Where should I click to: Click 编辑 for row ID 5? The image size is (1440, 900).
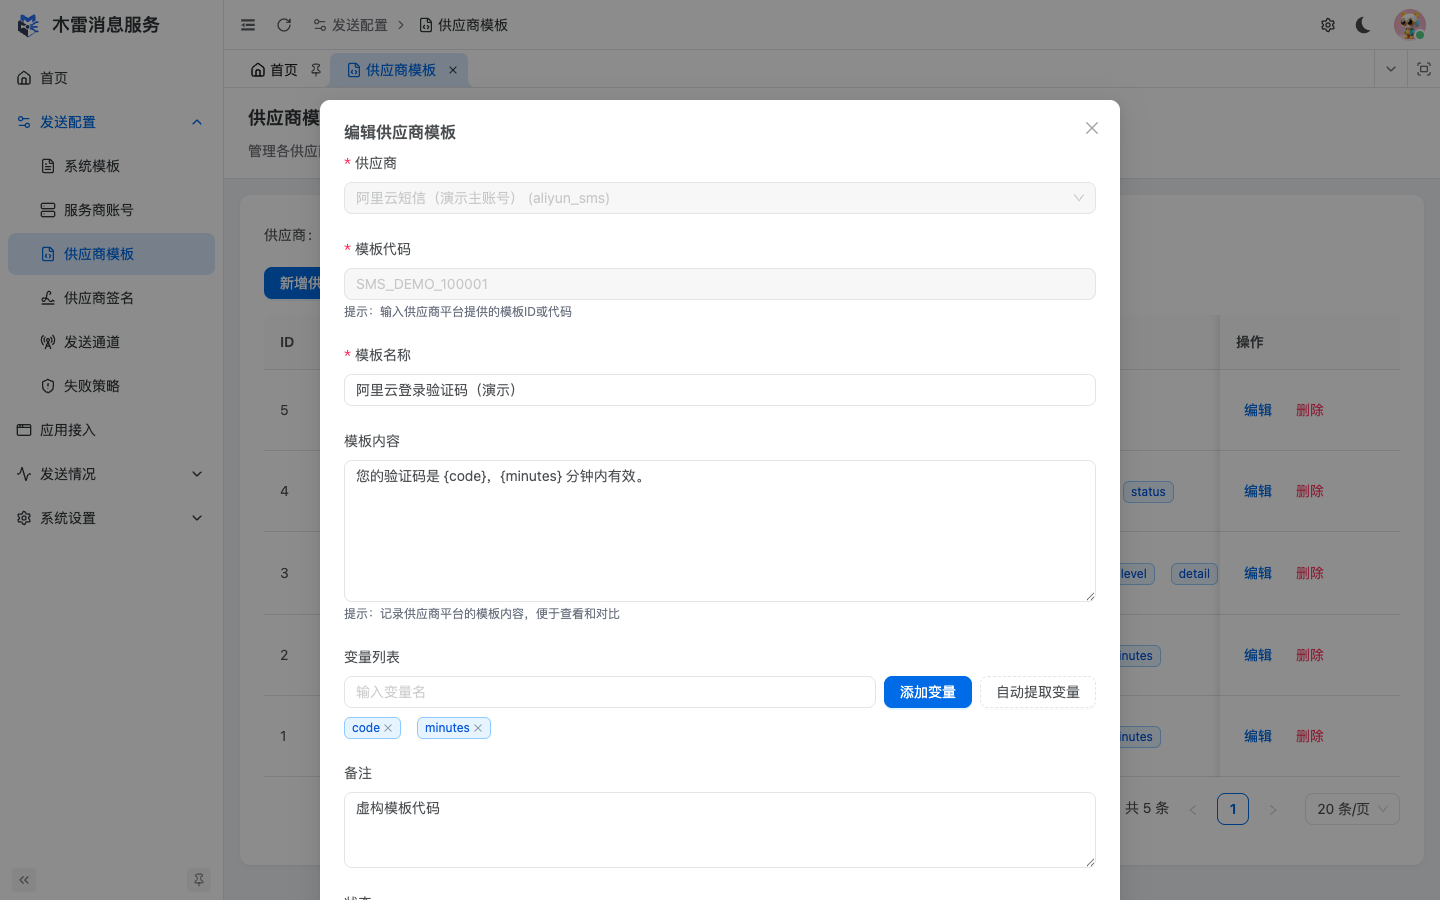(1258, 410)
